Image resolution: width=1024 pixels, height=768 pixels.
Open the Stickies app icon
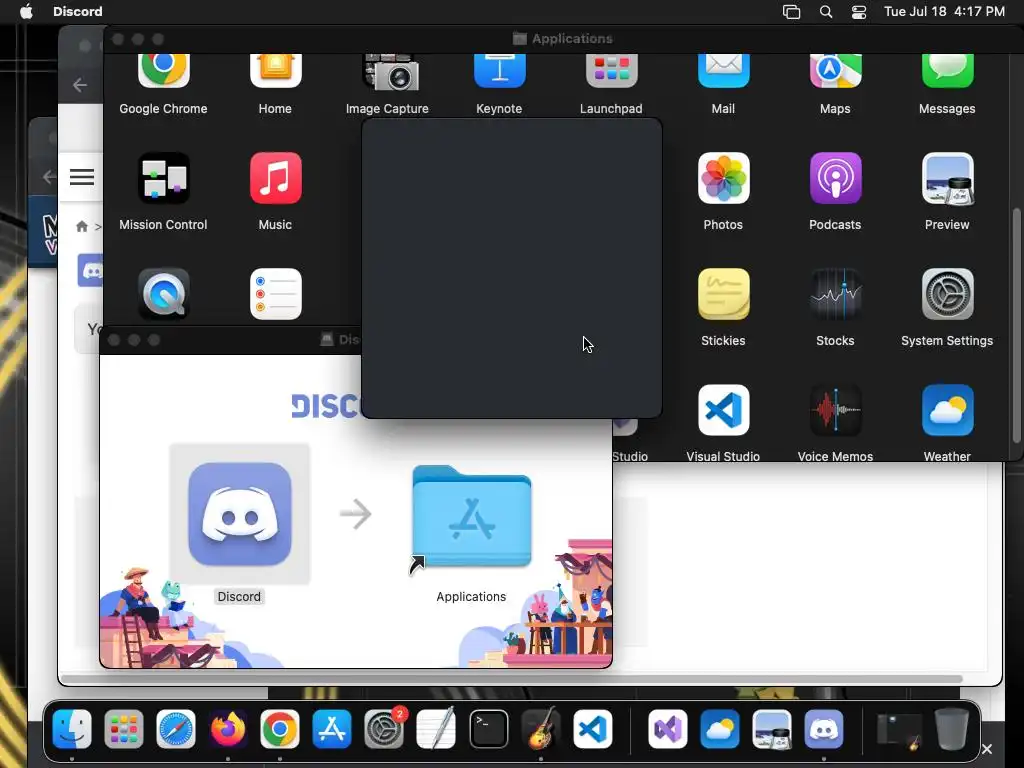pos(724,294)
